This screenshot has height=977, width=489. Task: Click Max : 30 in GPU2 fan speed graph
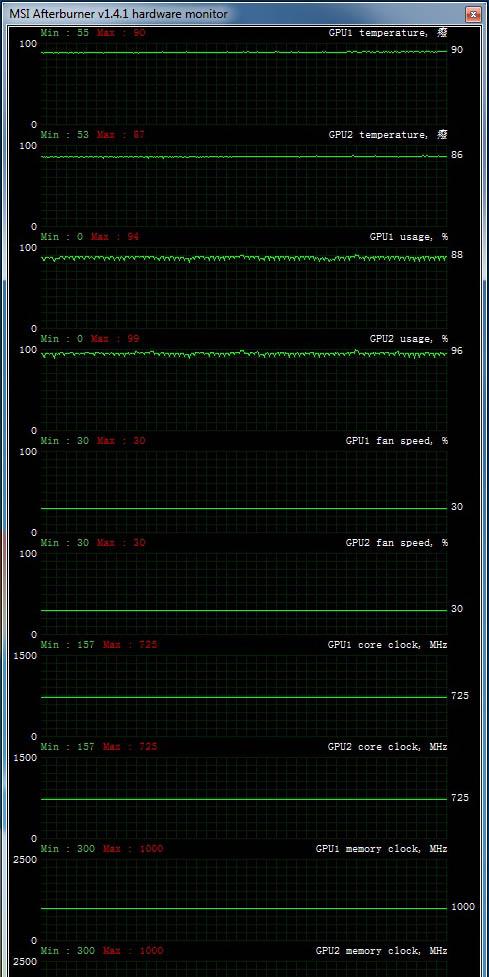click(121, 543)
